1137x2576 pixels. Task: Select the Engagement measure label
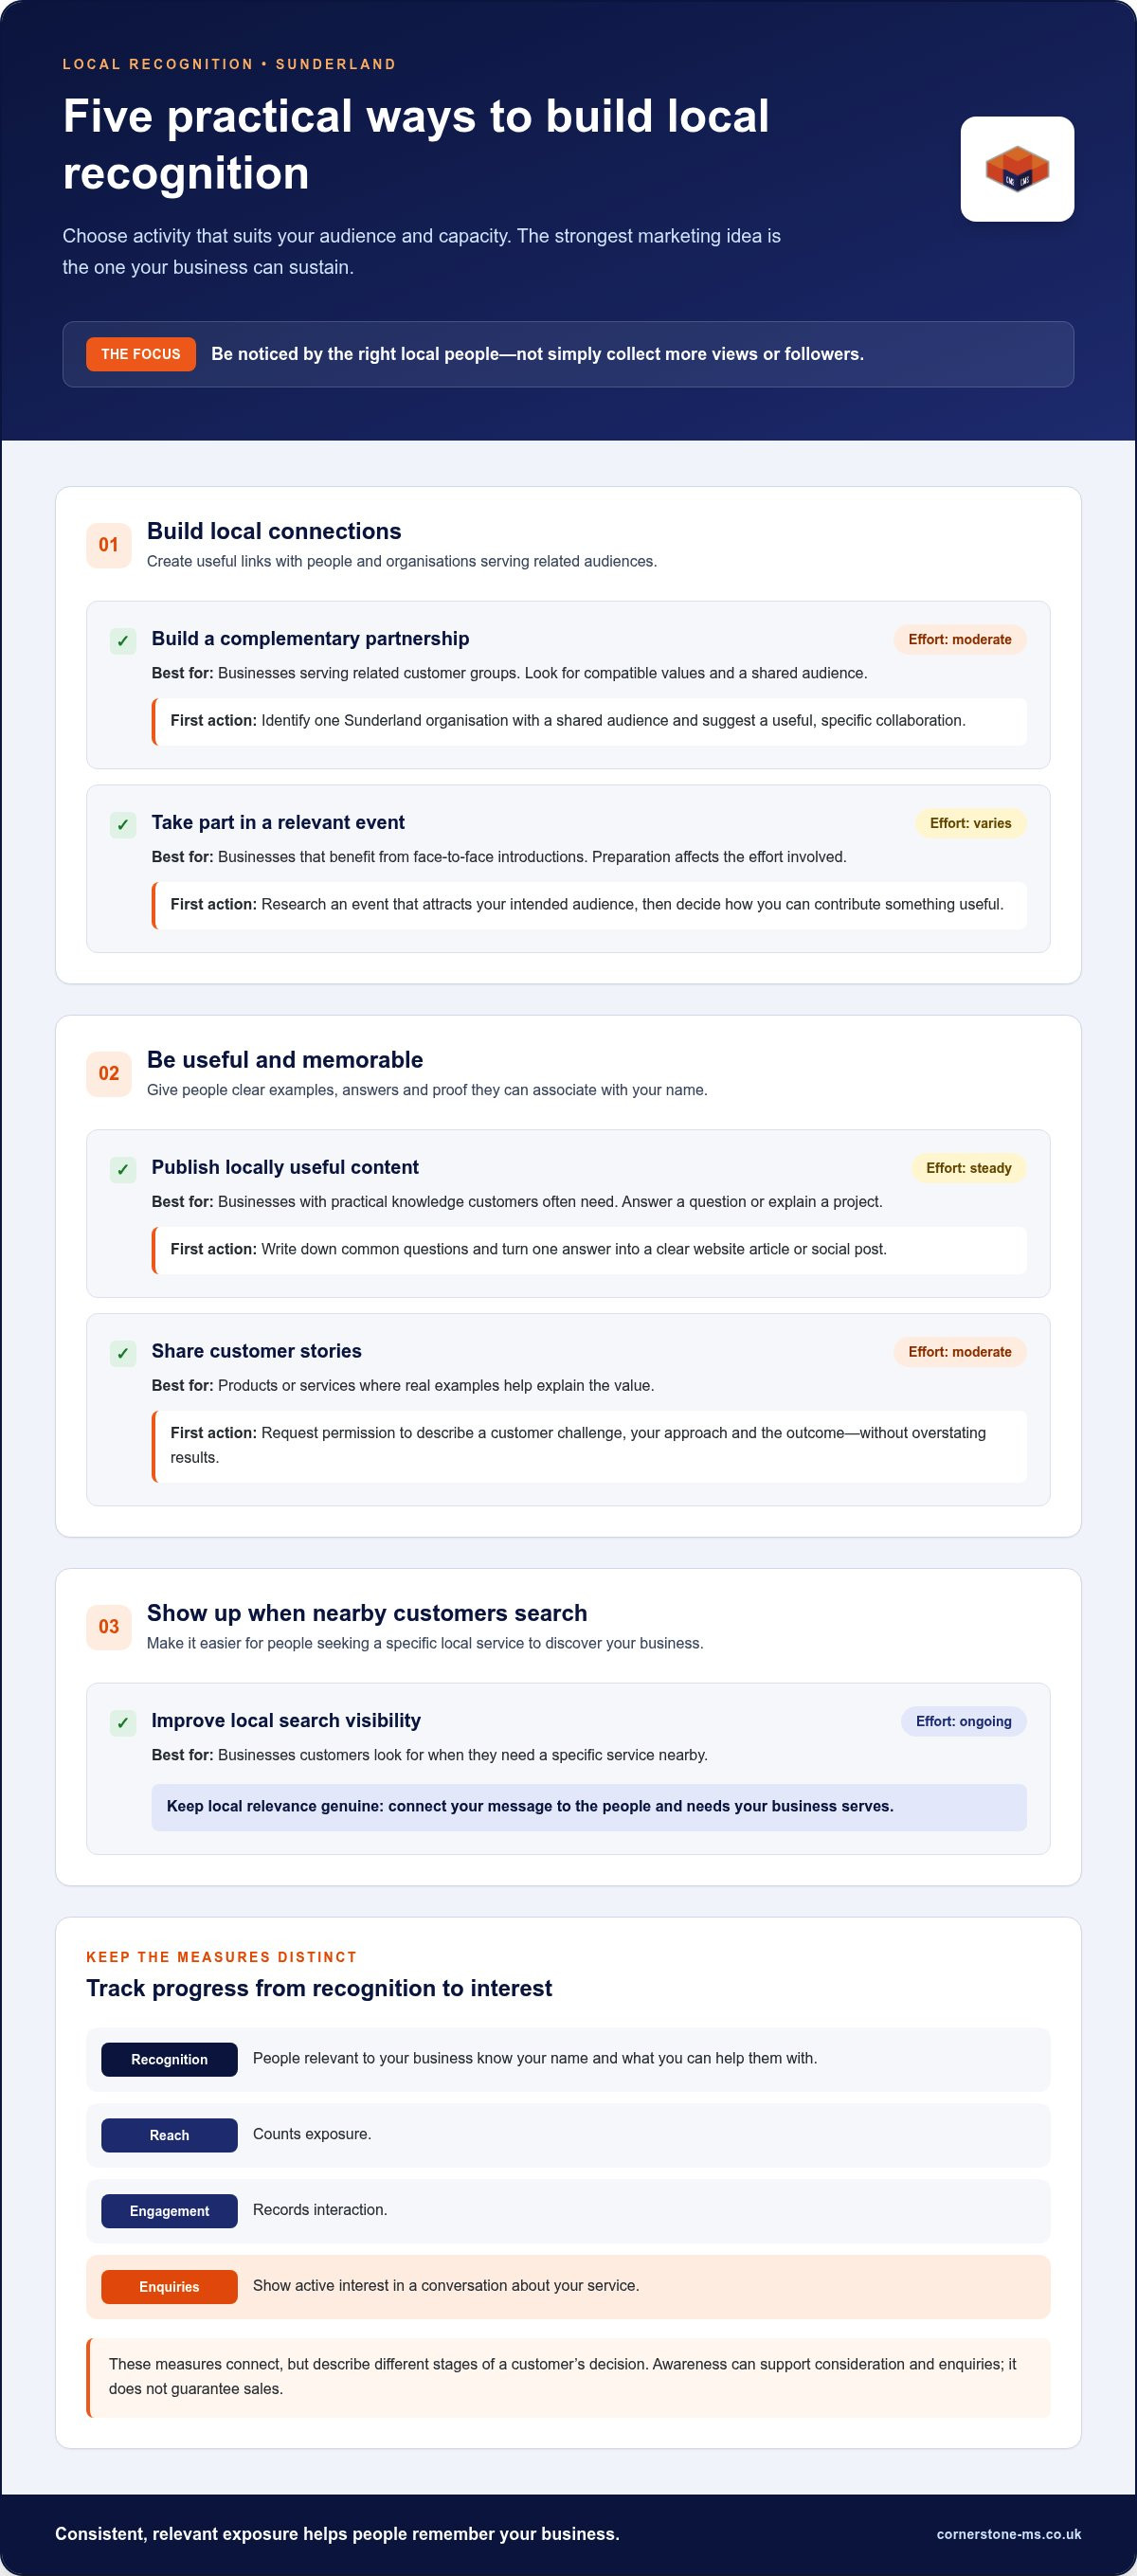(169, 2211)
